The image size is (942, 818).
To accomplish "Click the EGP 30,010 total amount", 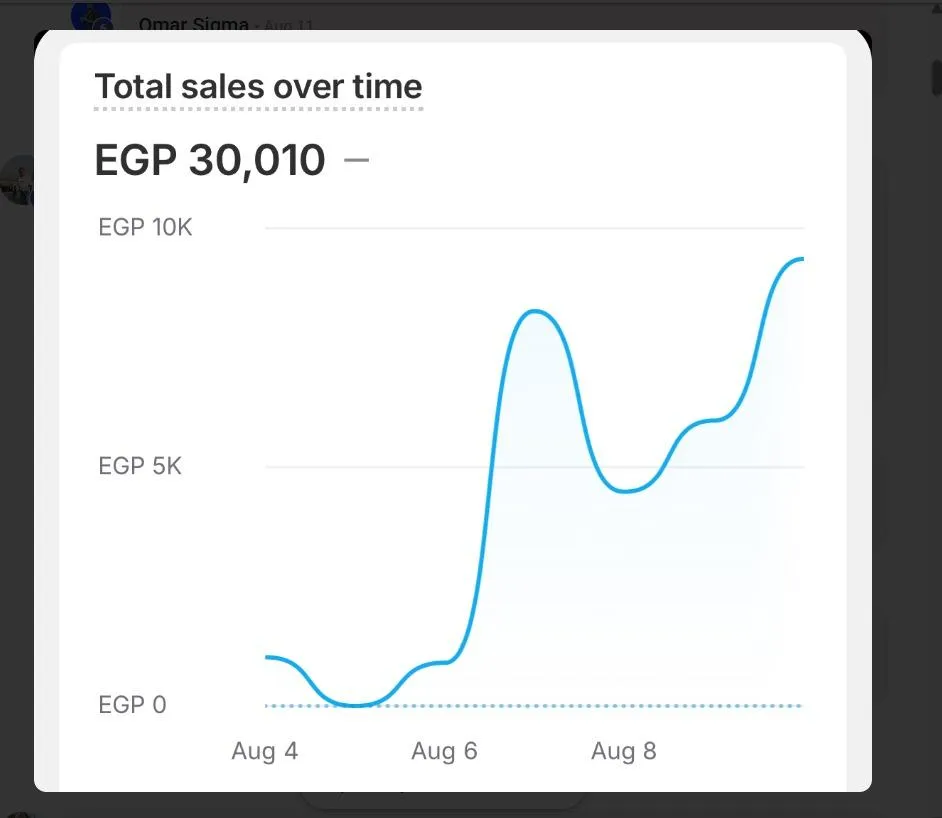I will point(210,161).
